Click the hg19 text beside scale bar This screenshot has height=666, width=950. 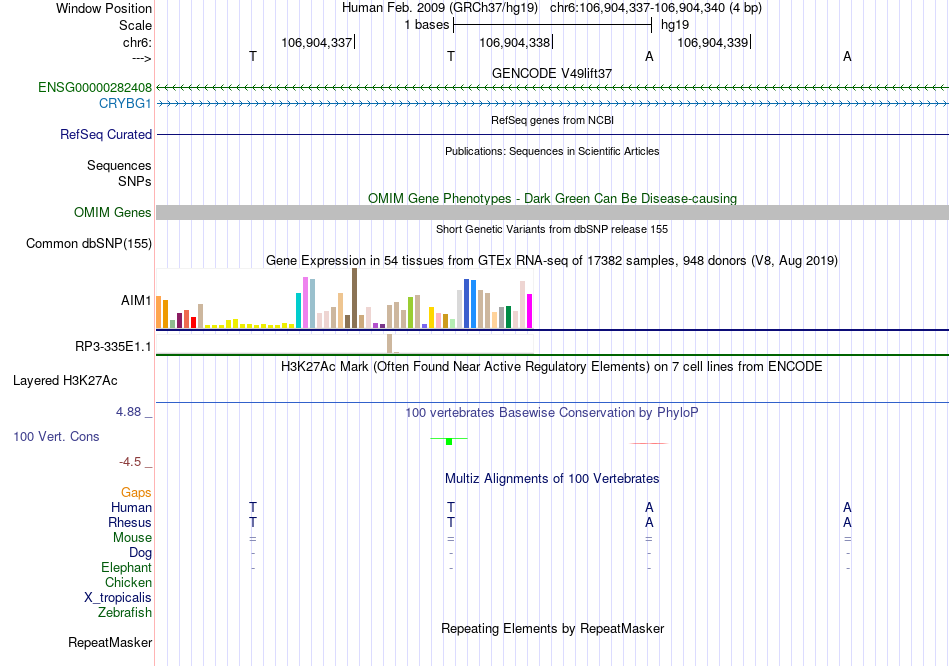675,25
